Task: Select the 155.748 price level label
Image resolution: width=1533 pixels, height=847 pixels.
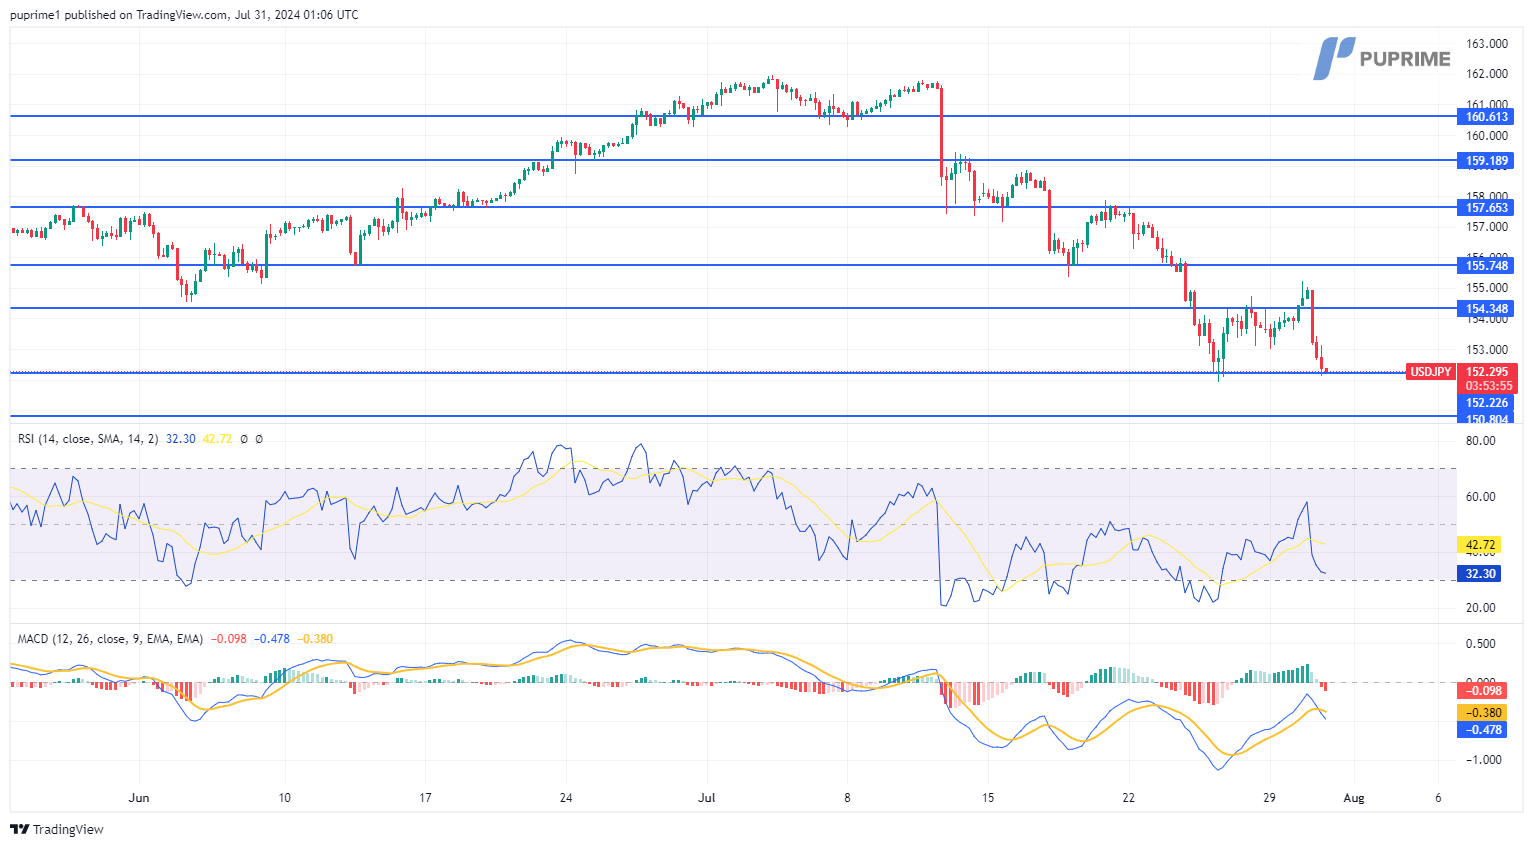Action: pyautogui.click(x=1487, y=266)
